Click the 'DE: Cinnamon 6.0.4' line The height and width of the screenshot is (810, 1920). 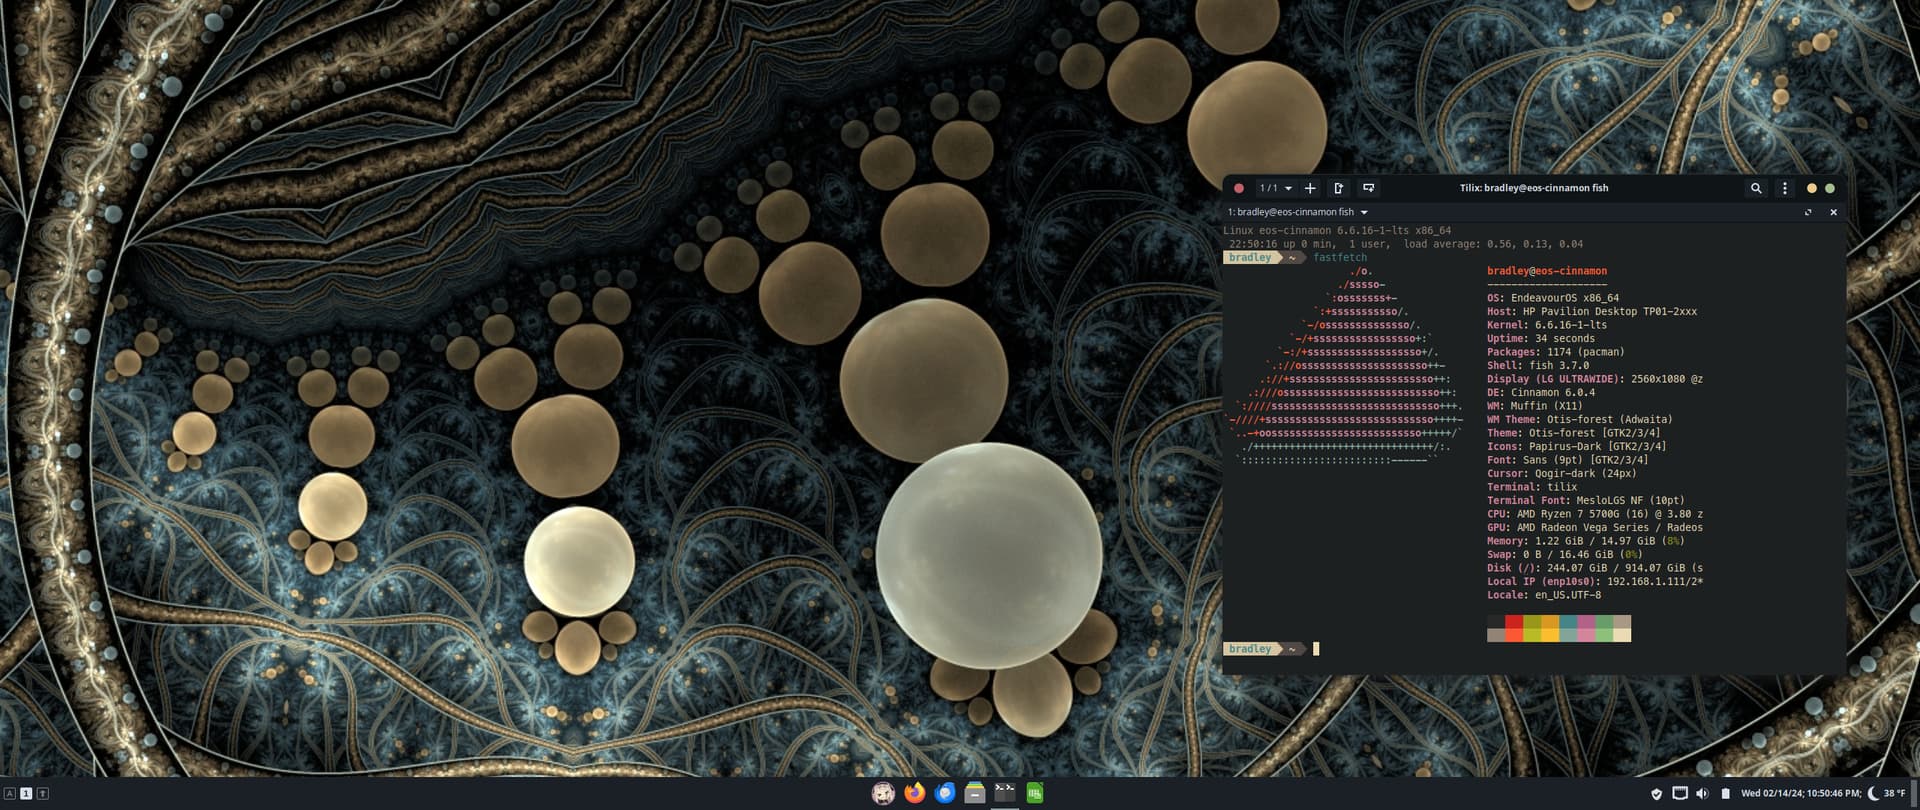1541,393
